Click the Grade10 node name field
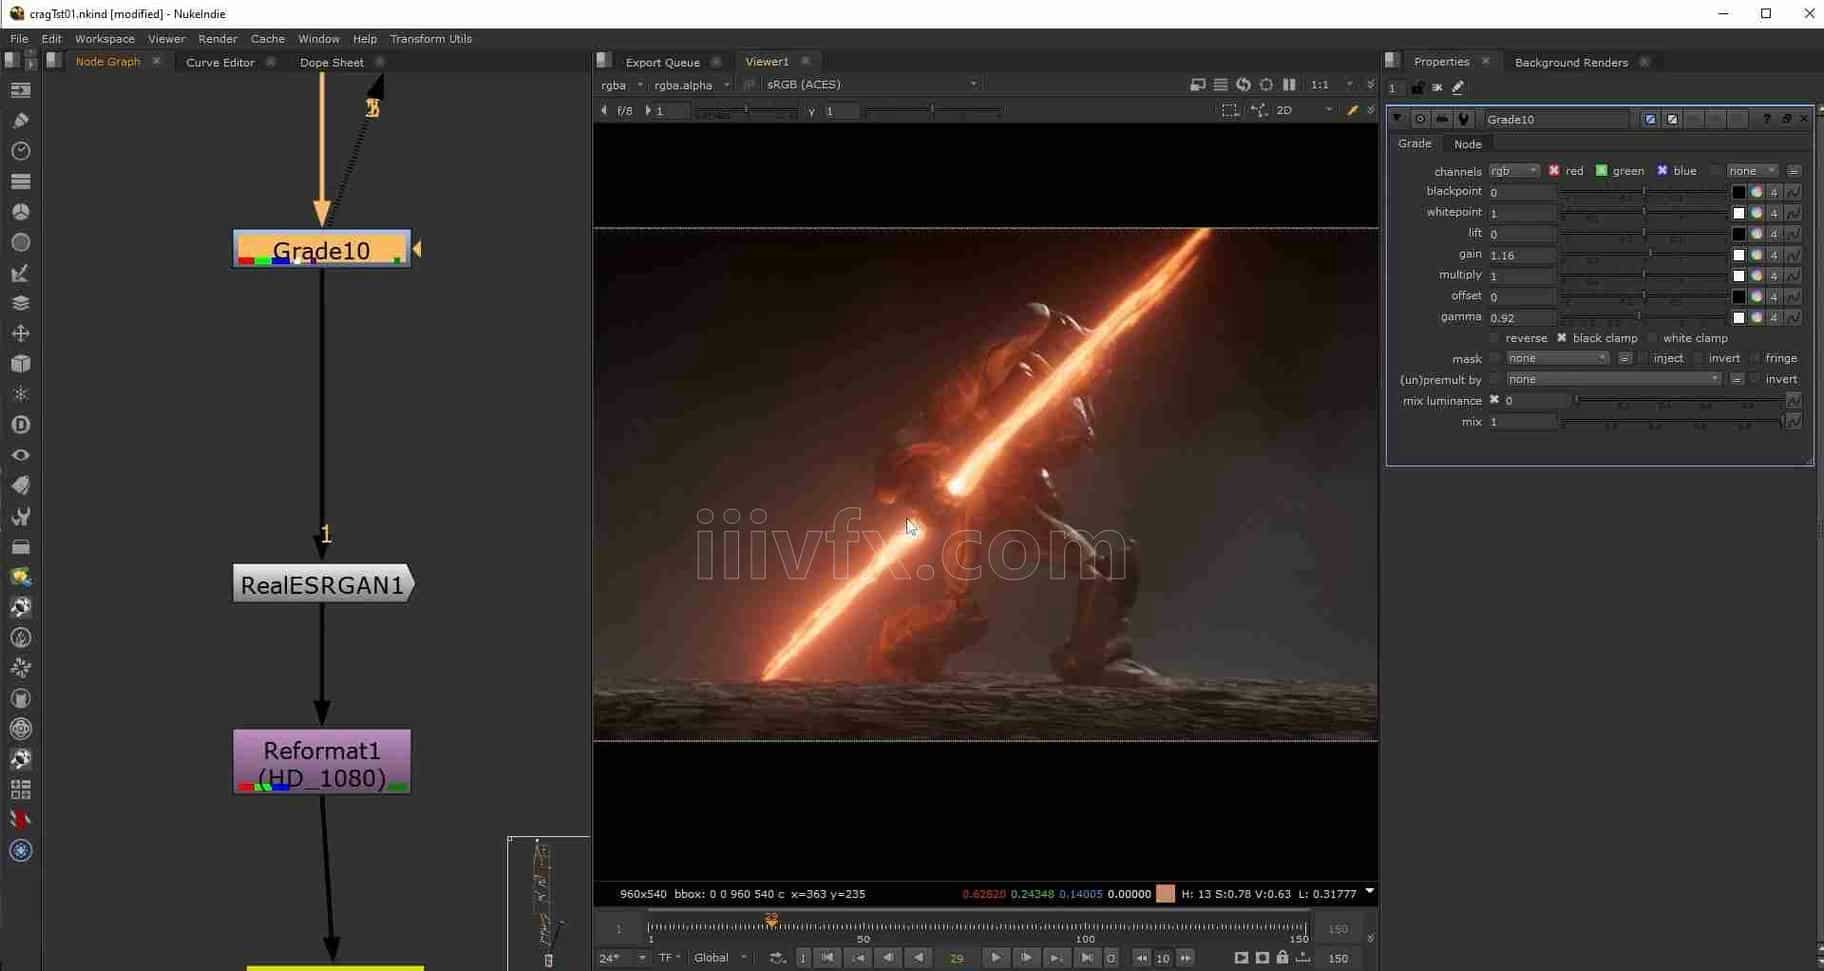This screenshot has width=1824, height=971. click(1556, 119)
